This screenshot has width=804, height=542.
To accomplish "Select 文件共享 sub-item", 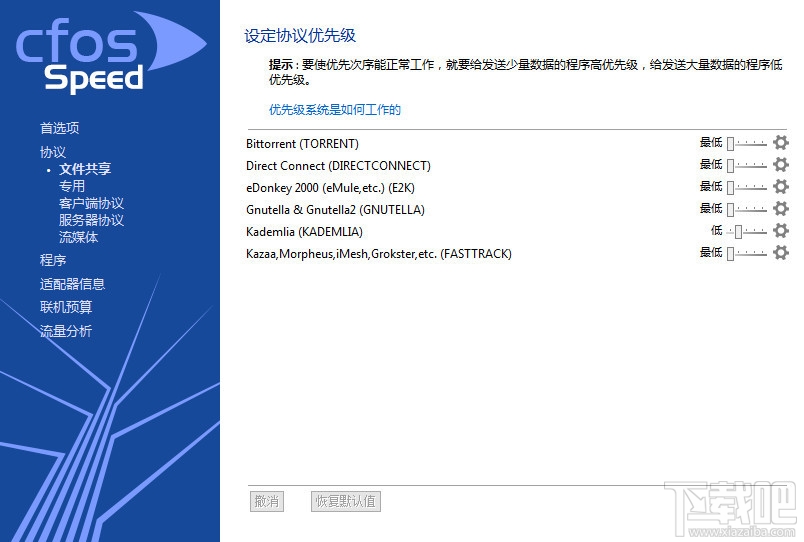I will [x=85, y=169].
